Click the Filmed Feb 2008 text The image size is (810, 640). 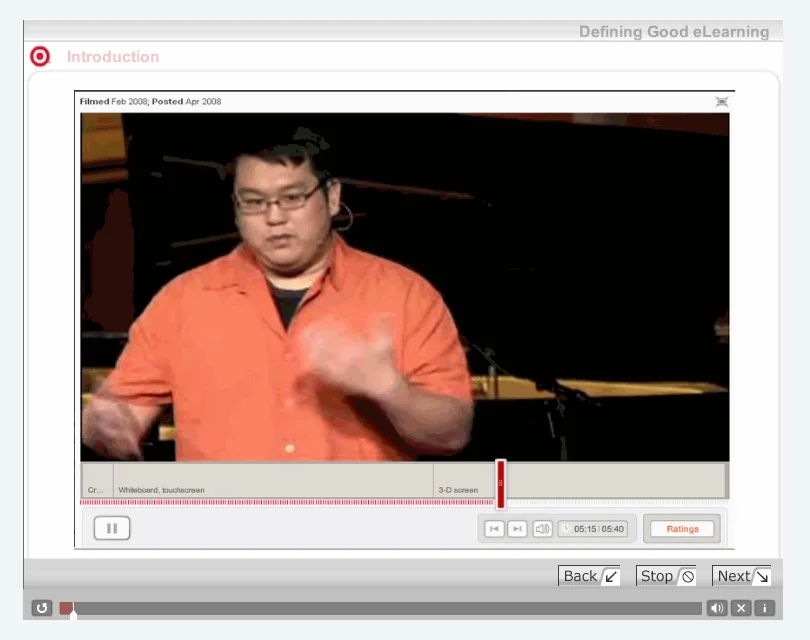tap(114, 101)
